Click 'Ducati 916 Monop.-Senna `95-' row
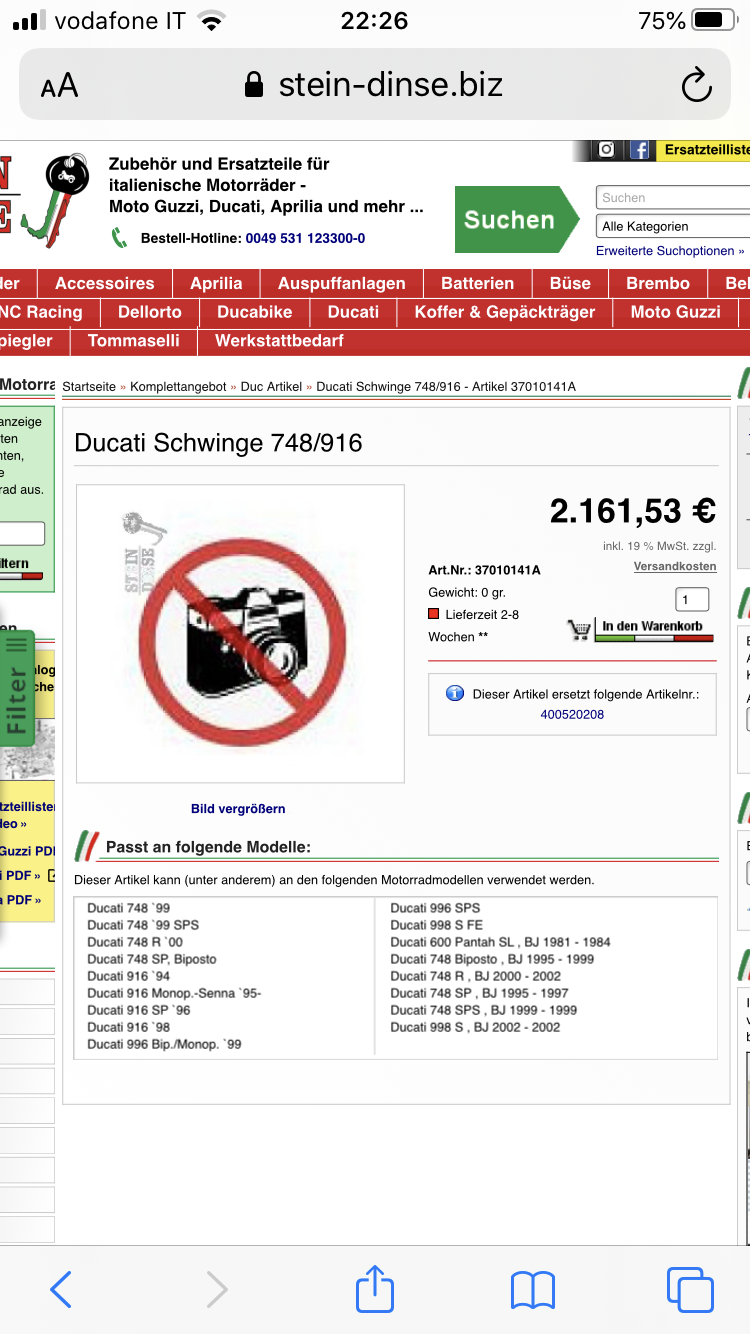 [174, 993]
